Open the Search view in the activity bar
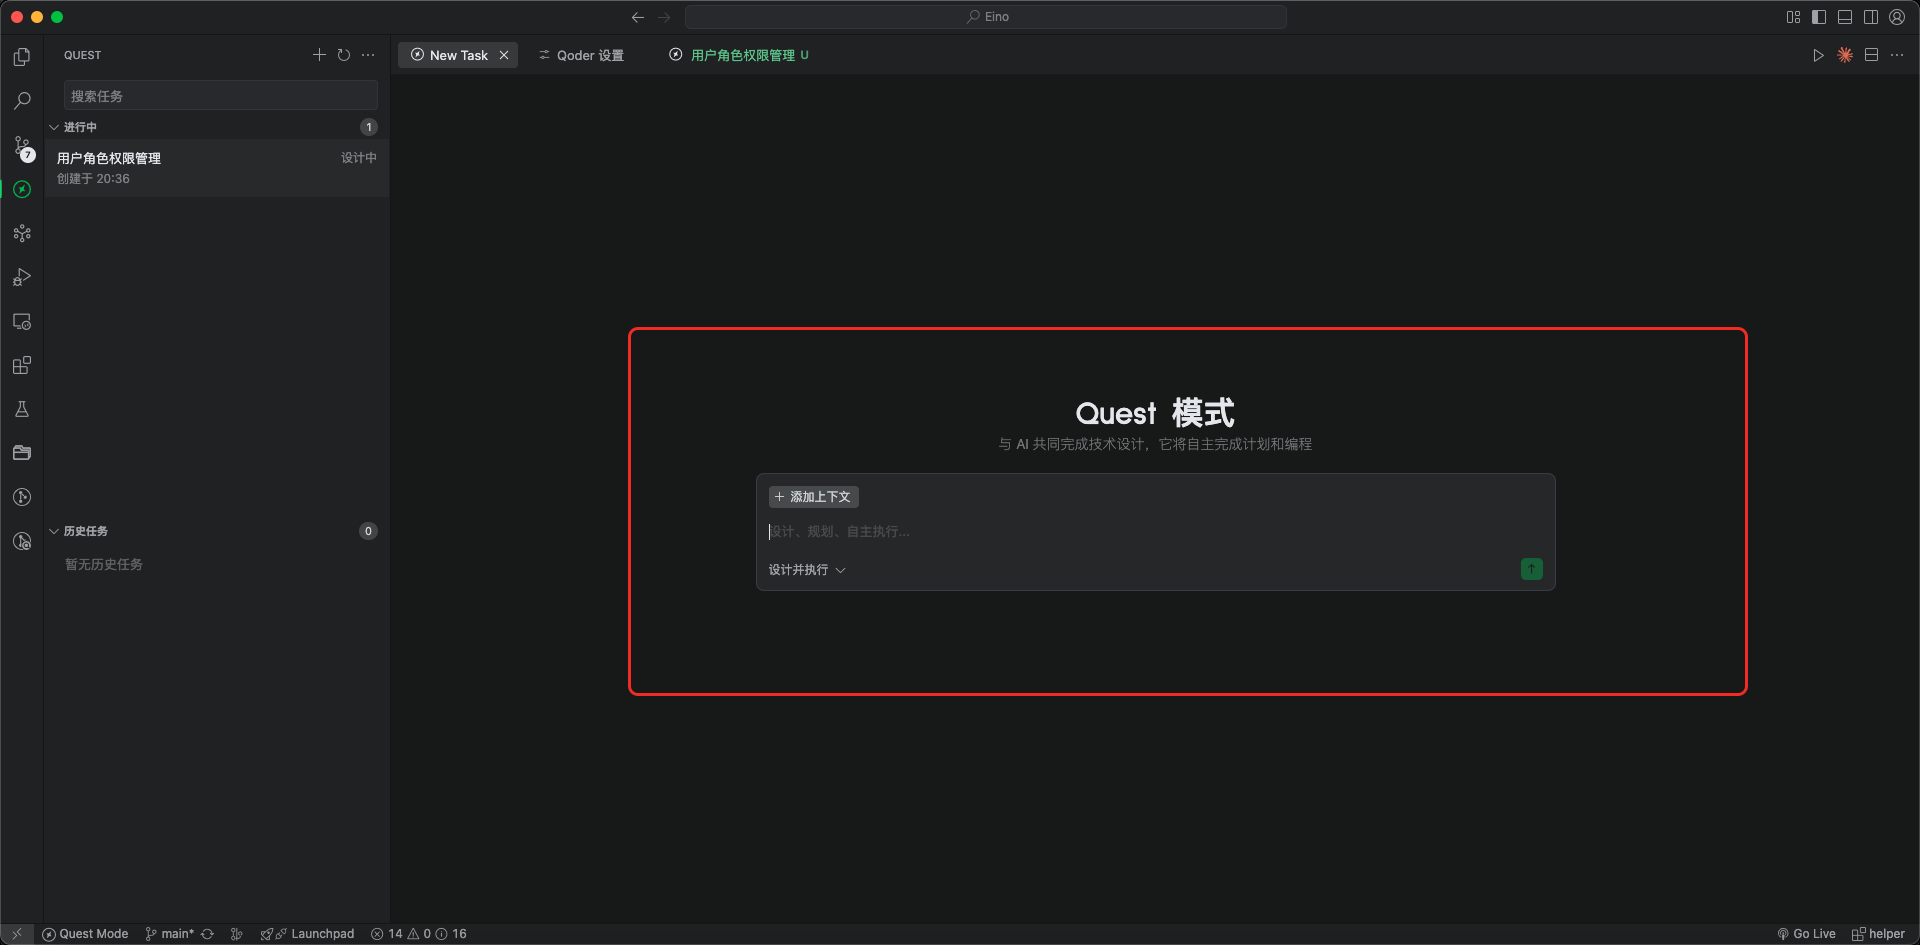This screenshot has width=1920, height=945. point(22,101)
